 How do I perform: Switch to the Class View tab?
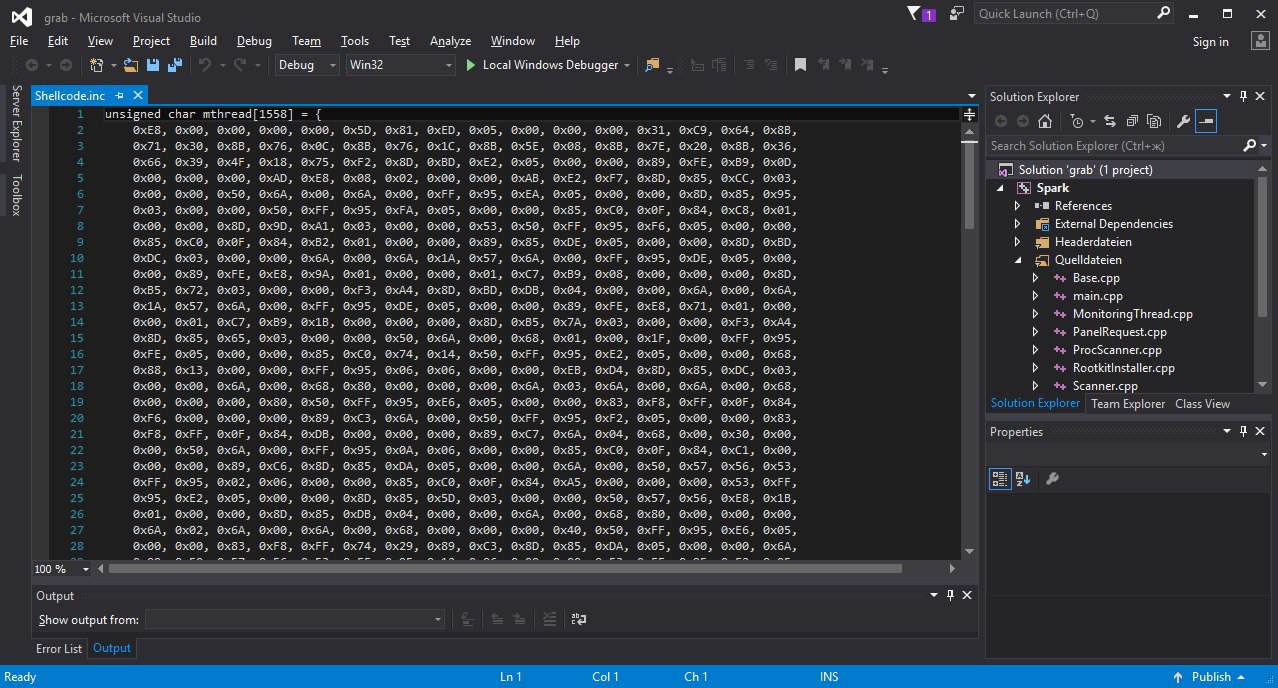tap(1202, 404)
